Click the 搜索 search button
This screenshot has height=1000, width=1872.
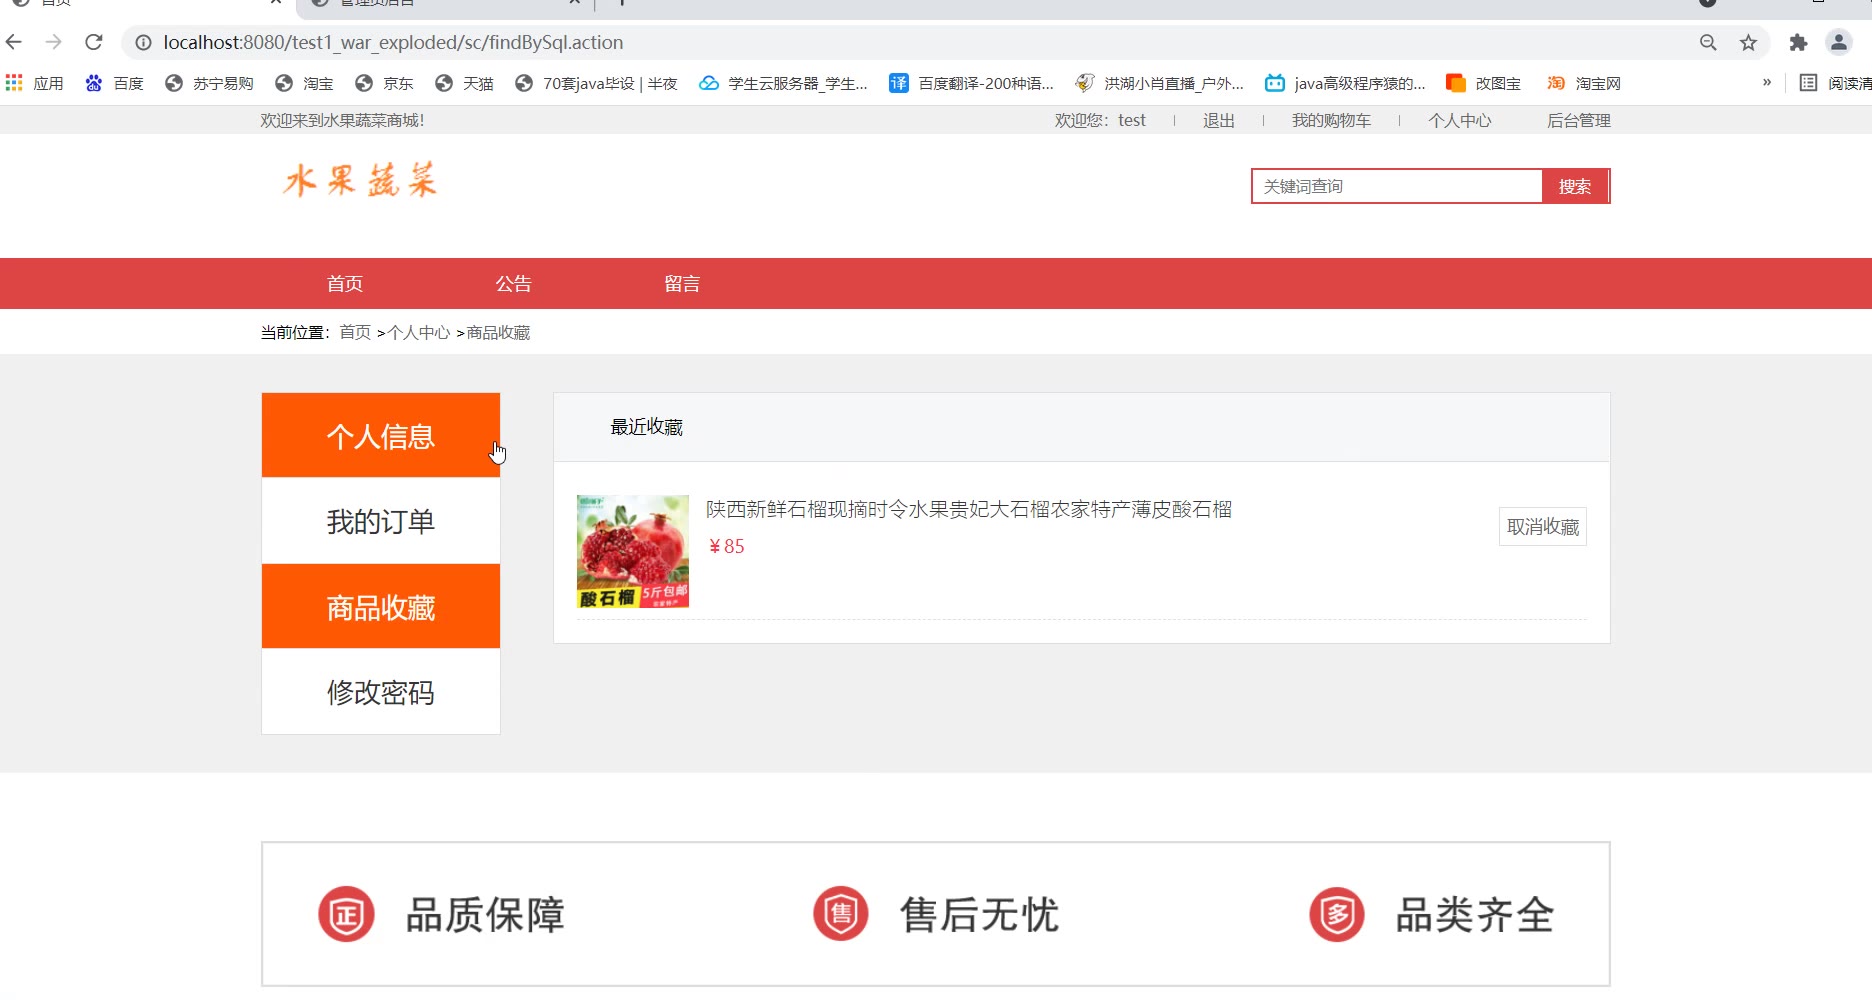point(1575,186)
